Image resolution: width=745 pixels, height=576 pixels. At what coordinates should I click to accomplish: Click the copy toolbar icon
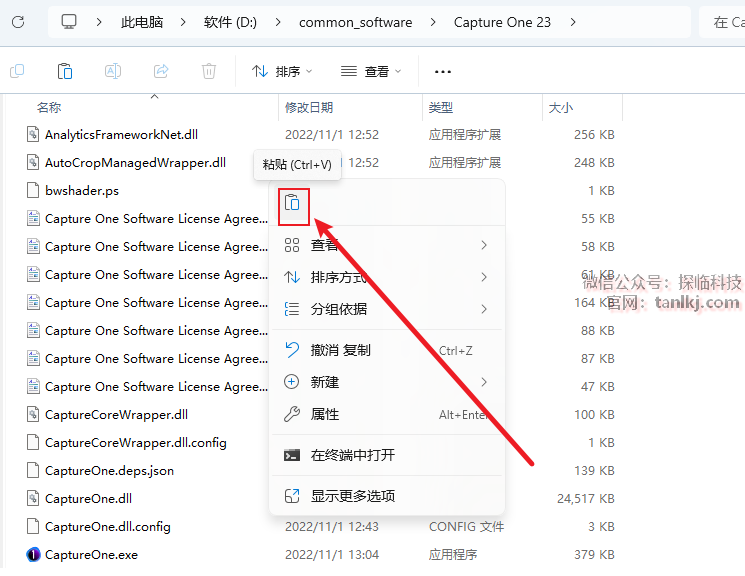[17, 71]
